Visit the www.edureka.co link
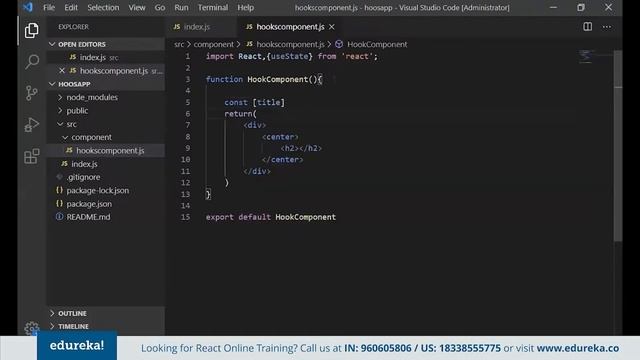The width and height of the screenshot is (640, 360). click(578, 348)
